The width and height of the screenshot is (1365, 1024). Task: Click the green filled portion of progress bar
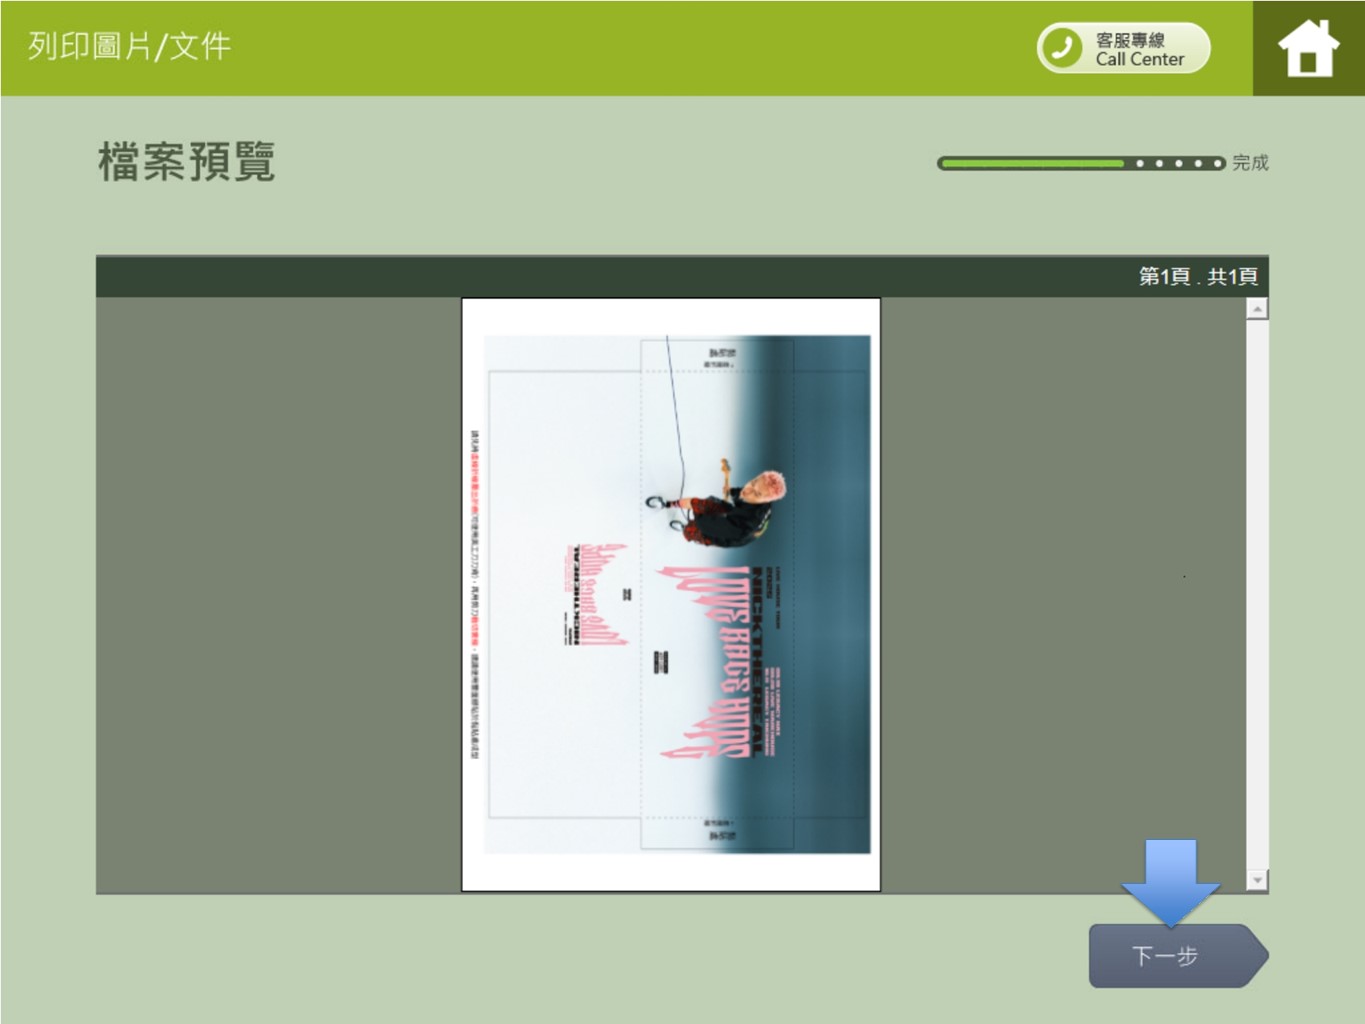[1030, 163]
